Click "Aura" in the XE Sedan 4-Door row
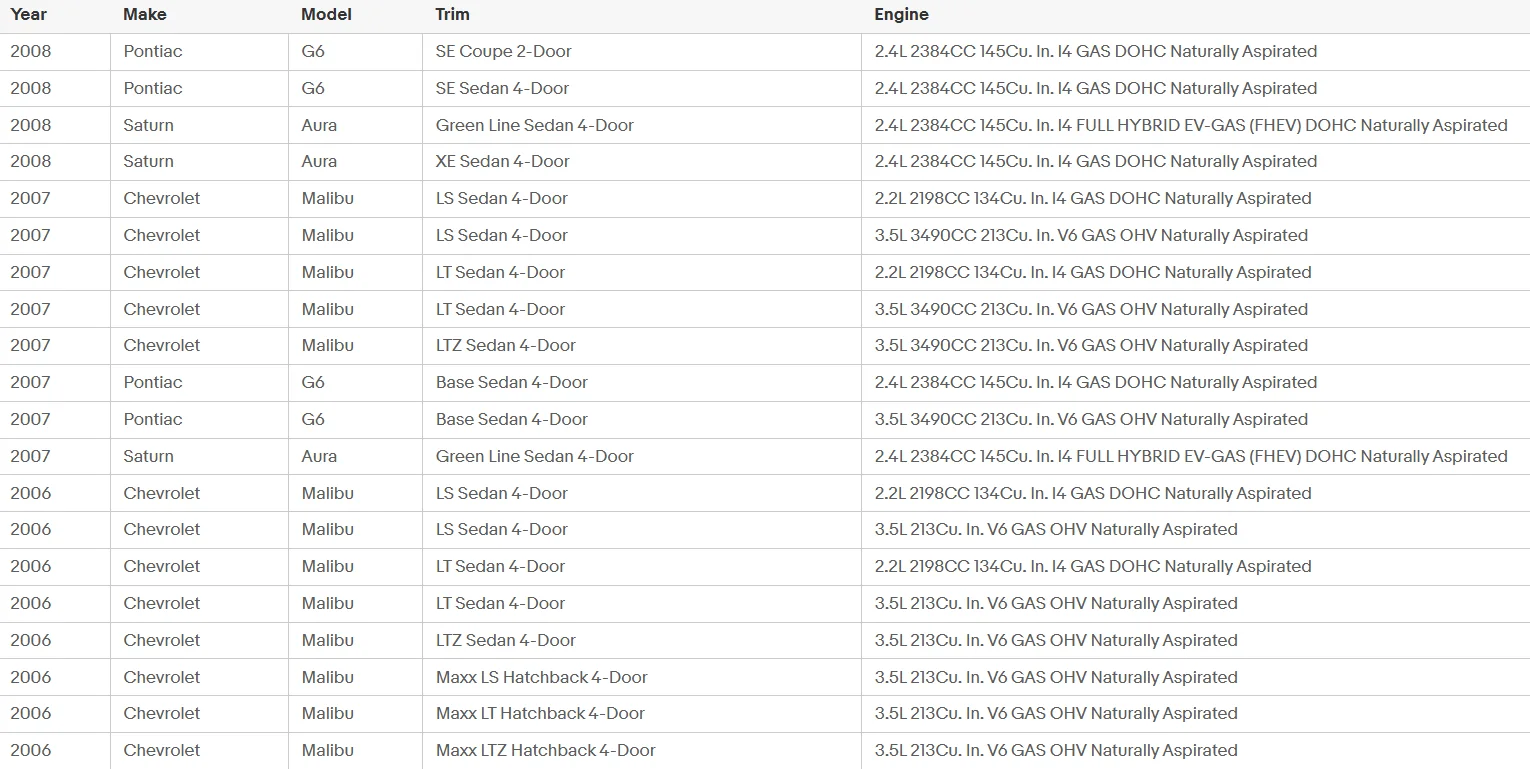The image size is (1530, 769). tap(319, 161)
